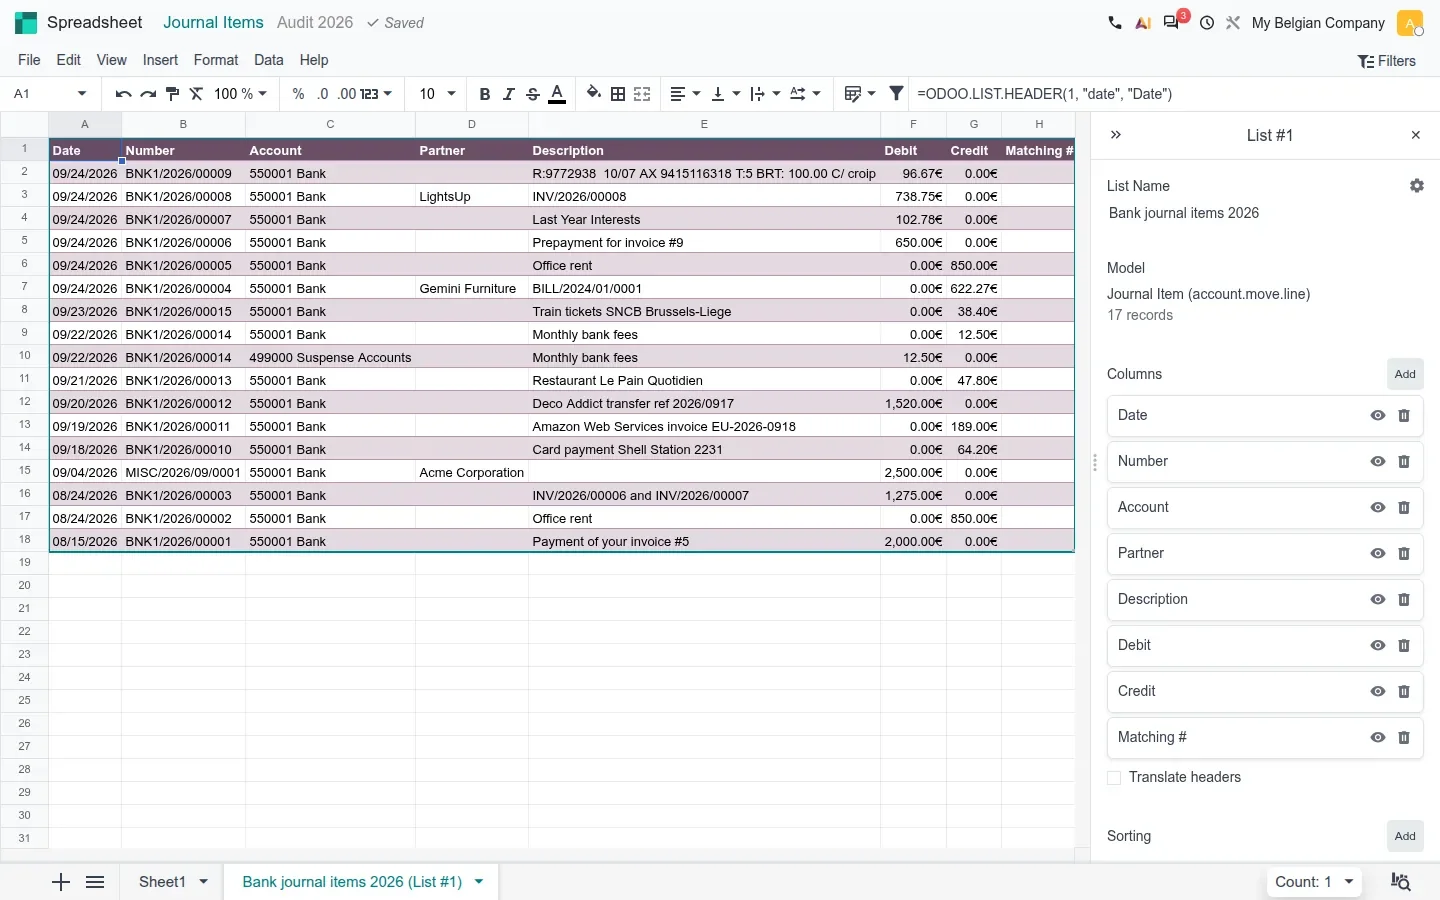Open the table insert dropdown
This screenshot has height=900, width=1440.
click(860, 94)
